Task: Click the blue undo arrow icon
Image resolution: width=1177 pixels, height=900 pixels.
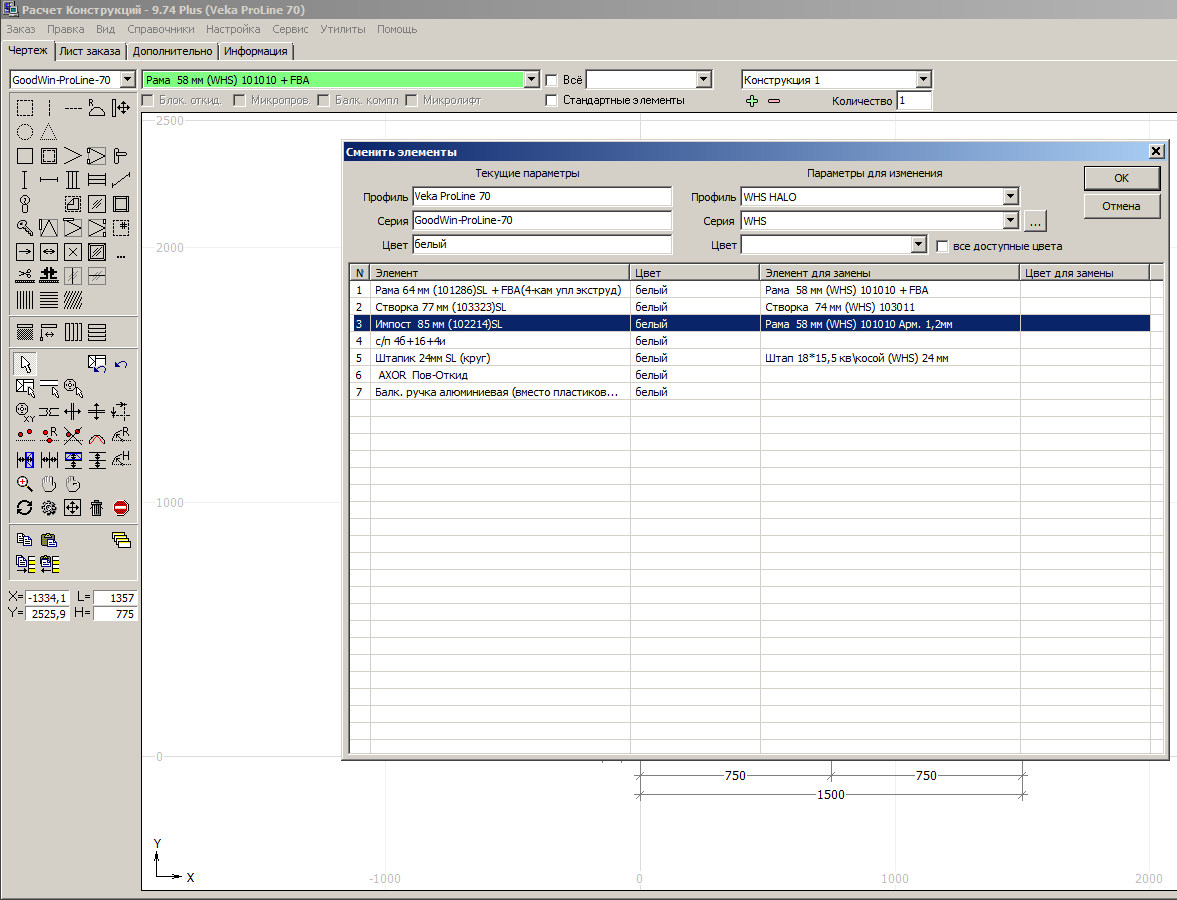Action: [x=121, y=364]
